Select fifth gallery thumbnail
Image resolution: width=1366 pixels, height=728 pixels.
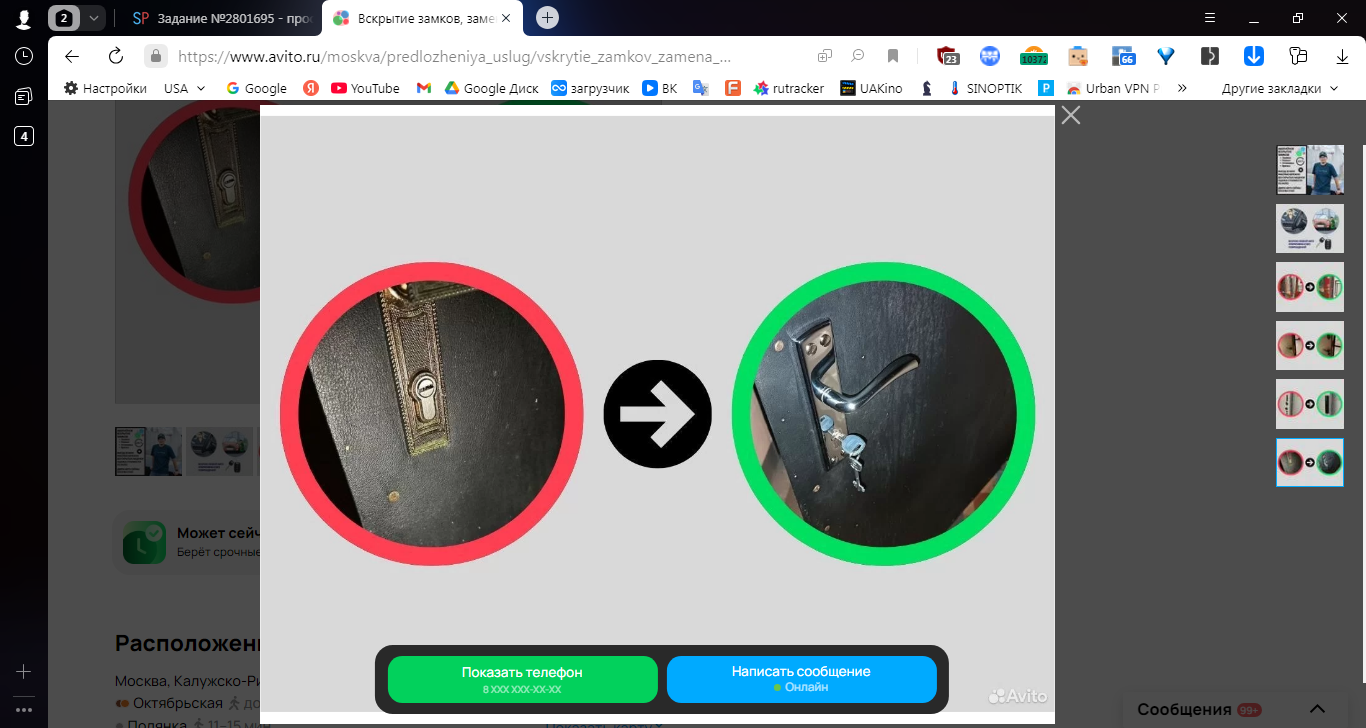pos(1309,404)
